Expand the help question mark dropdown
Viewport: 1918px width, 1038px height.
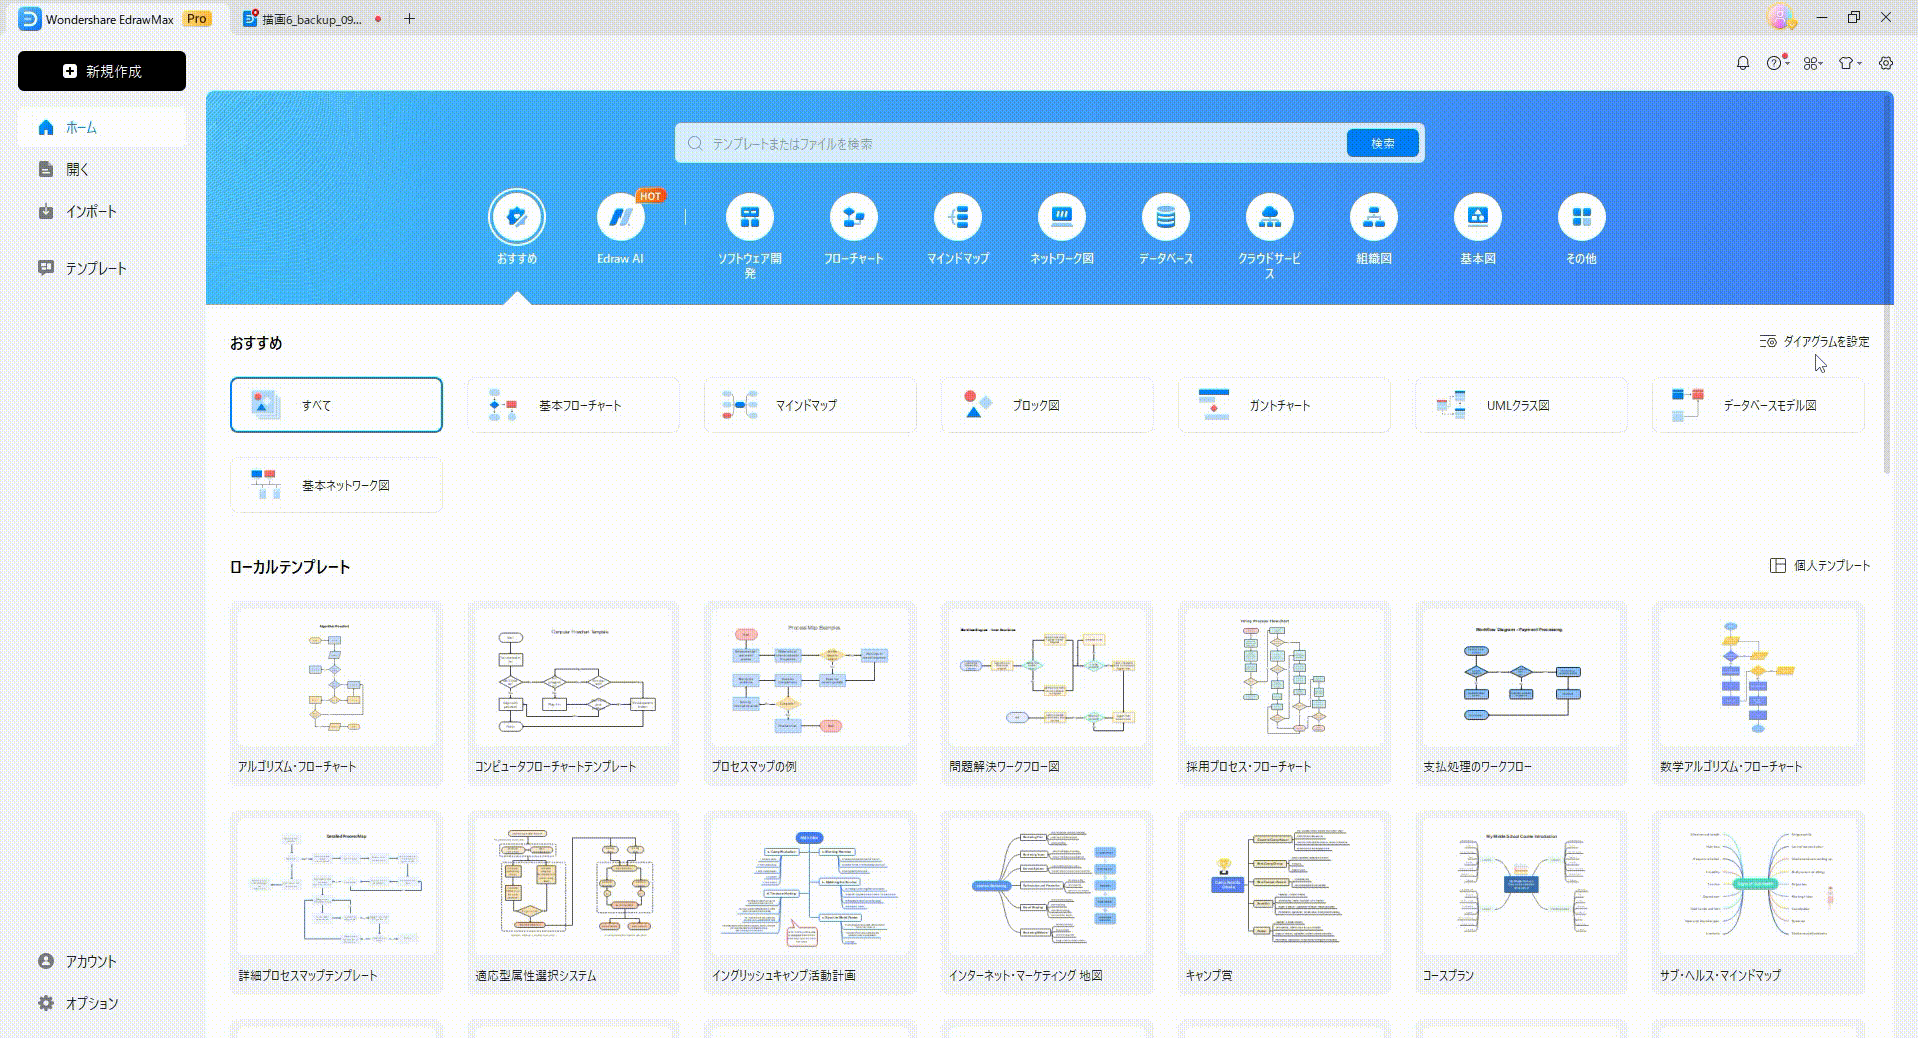tap(1776, 63)
